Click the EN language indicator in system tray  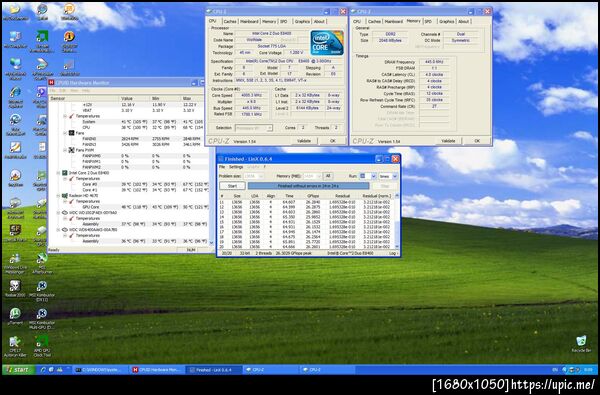[555, 370]
